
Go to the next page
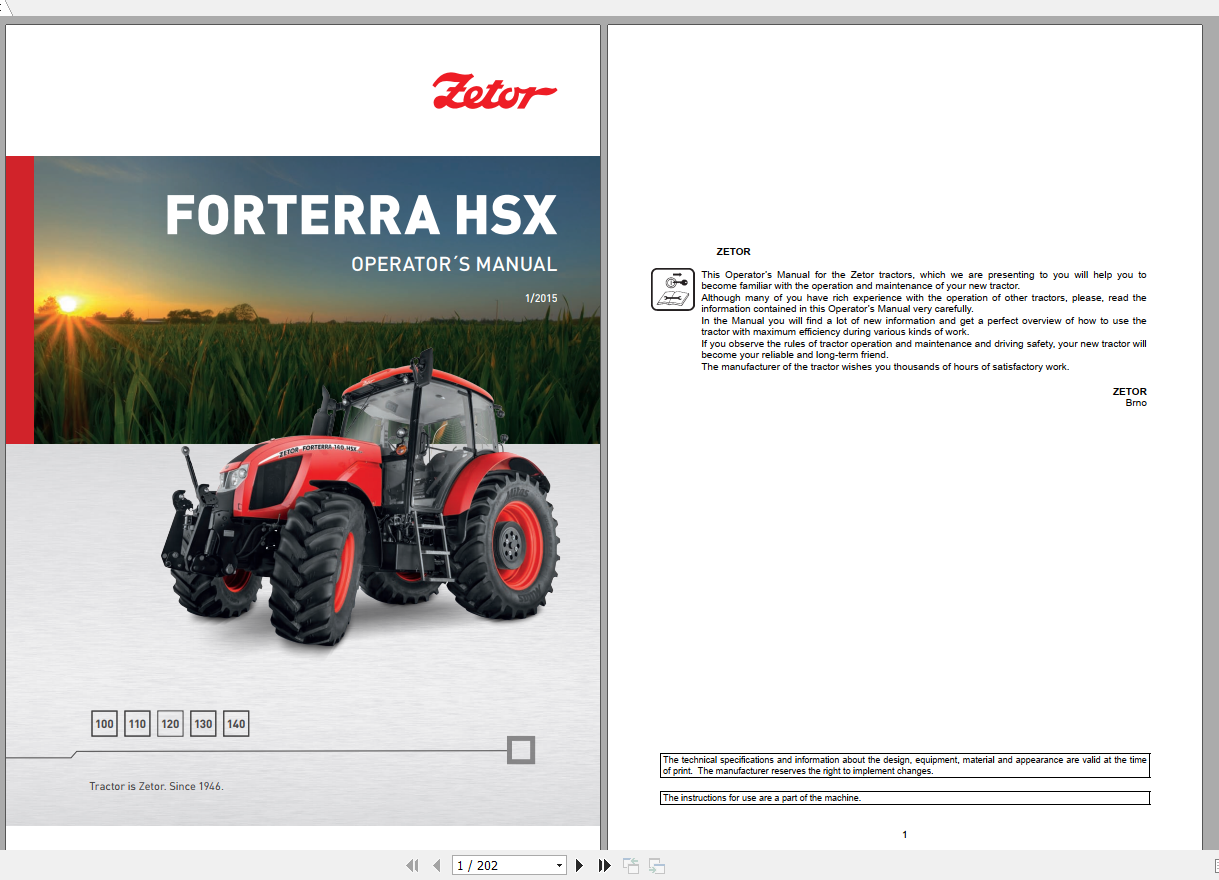click(579, 866)
